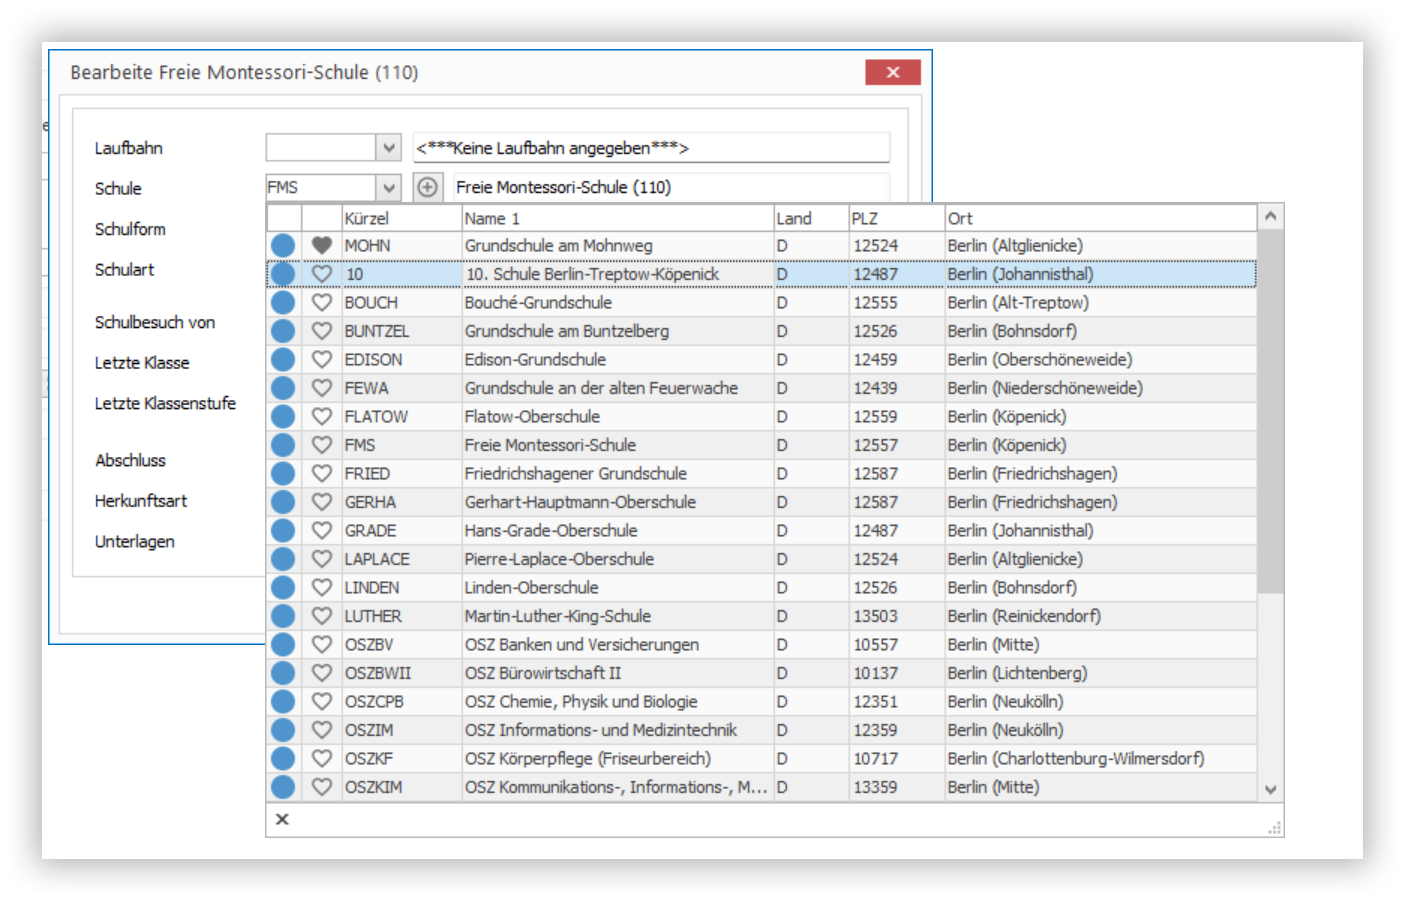Click the filled heart favorite for MOHN
The image size is (1405, 901).
(321, 245)
